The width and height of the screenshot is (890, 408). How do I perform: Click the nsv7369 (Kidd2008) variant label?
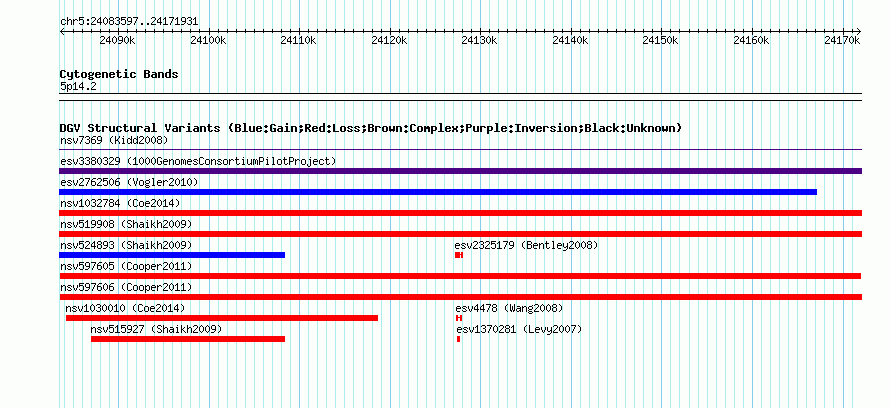(x=114, y=140)
